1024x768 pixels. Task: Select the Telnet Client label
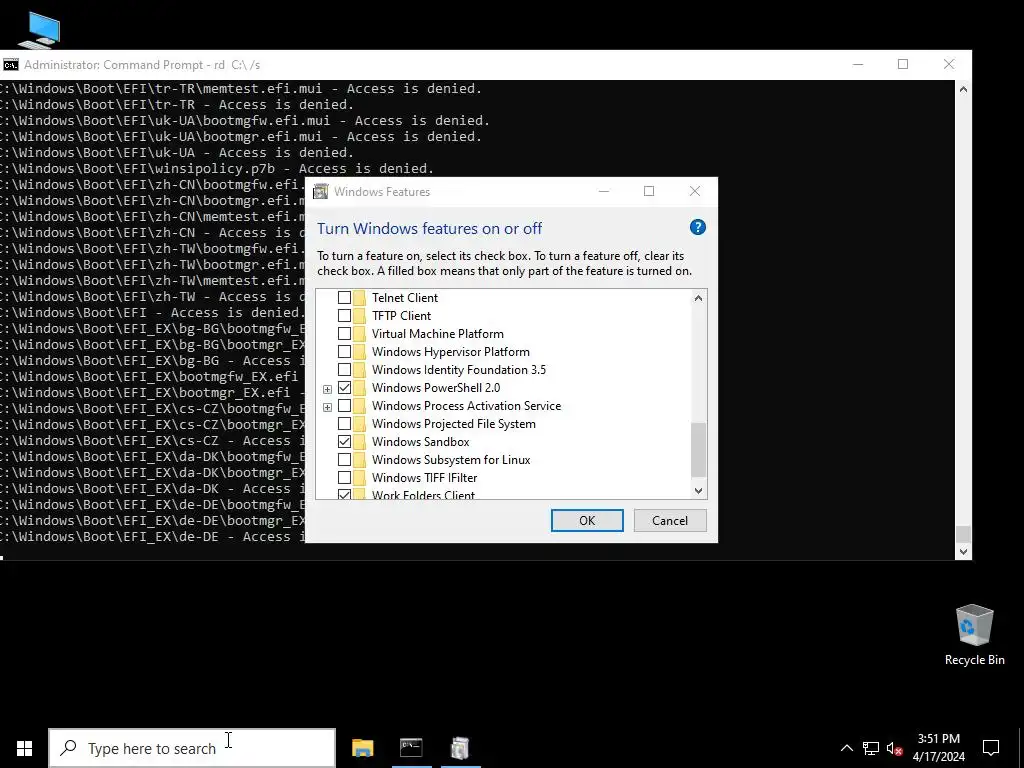pos(405,298)
